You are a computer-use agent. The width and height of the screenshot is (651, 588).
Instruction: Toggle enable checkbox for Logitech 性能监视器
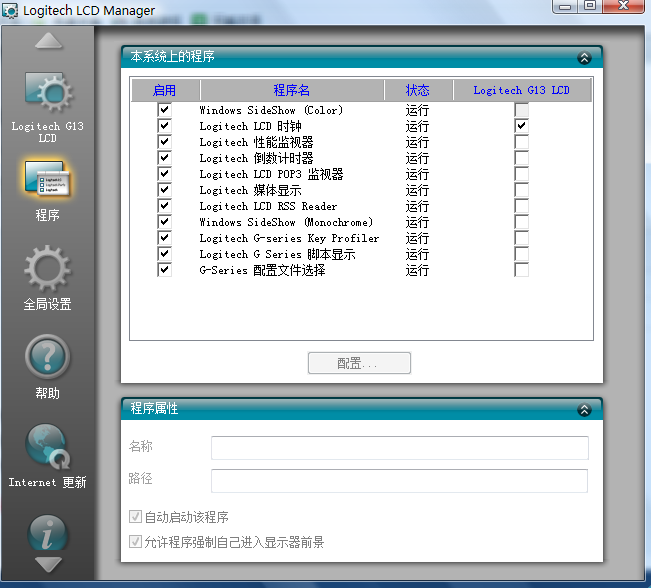pos(164,142)
